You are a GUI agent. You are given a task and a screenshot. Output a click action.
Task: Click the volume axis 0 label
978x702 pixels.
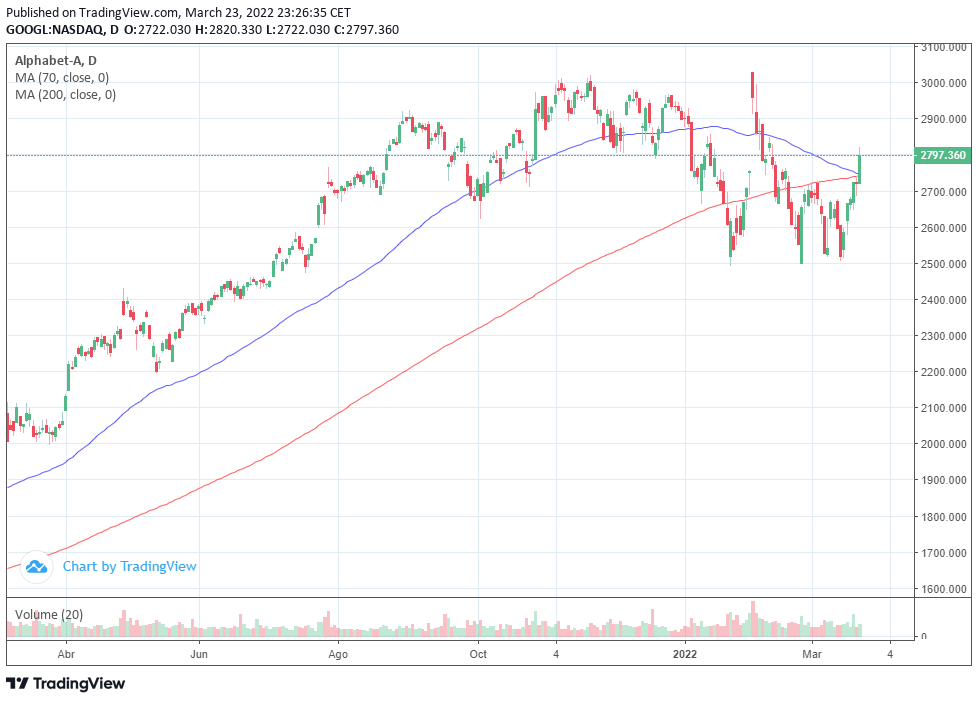tap(924, 636)
